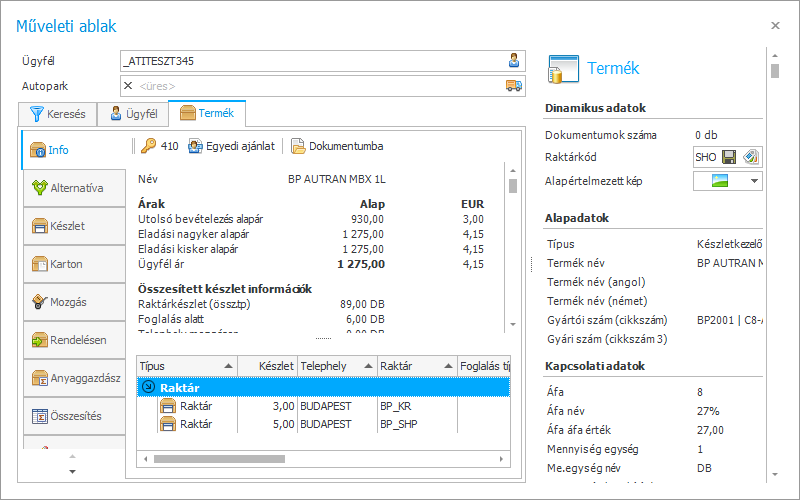Screen dimensions: 800x500
Task: Click the customer picker icon in Ügyfél field
Action: tap(514, 61)
